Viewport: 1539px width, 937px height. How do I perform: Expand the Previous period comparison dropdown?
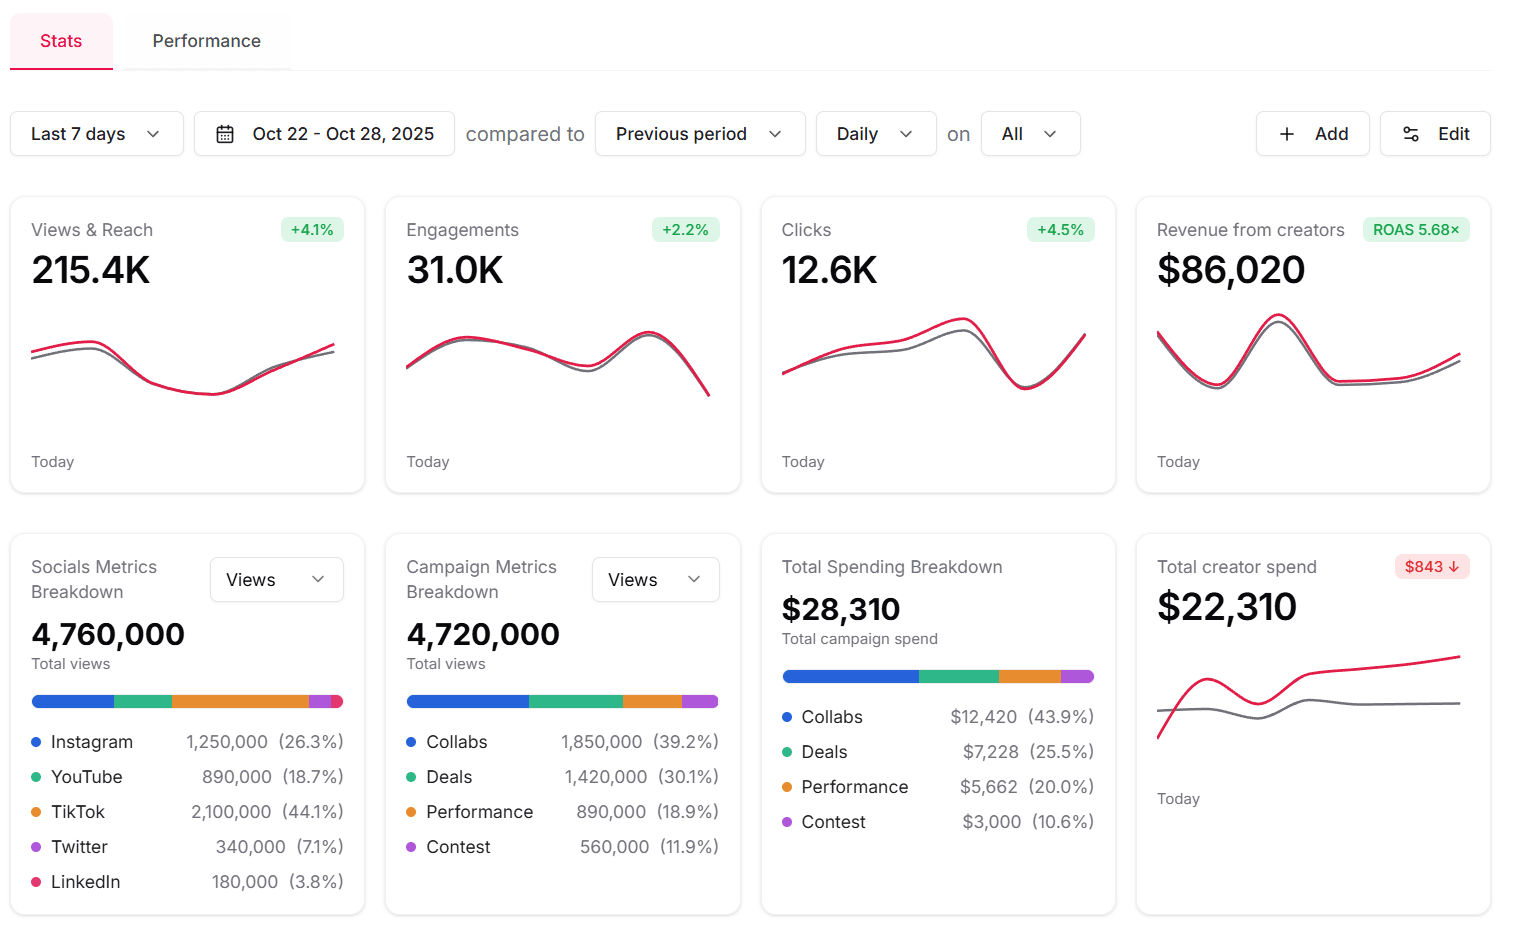click(699, 134)
